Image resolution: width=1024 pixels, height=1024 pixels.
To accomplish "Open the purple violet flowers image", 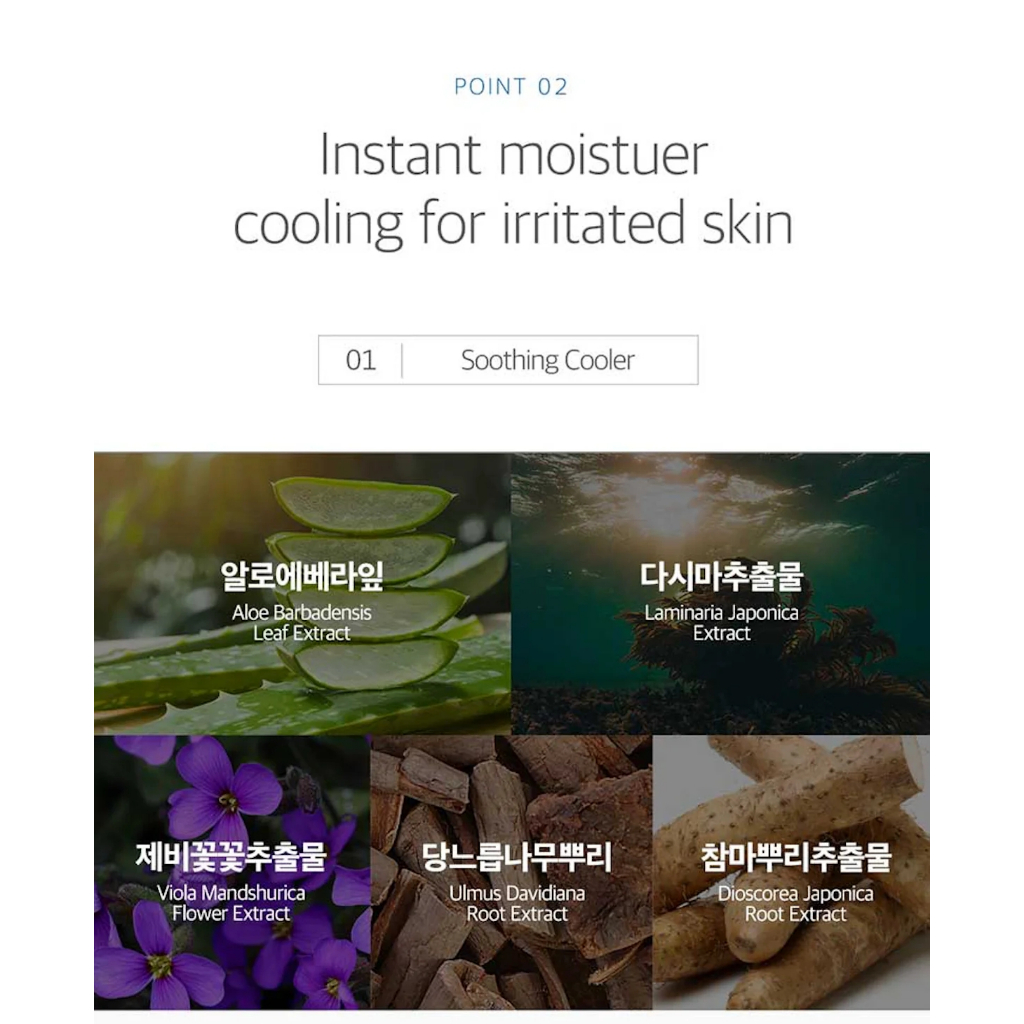I will [x=232, y=872].
